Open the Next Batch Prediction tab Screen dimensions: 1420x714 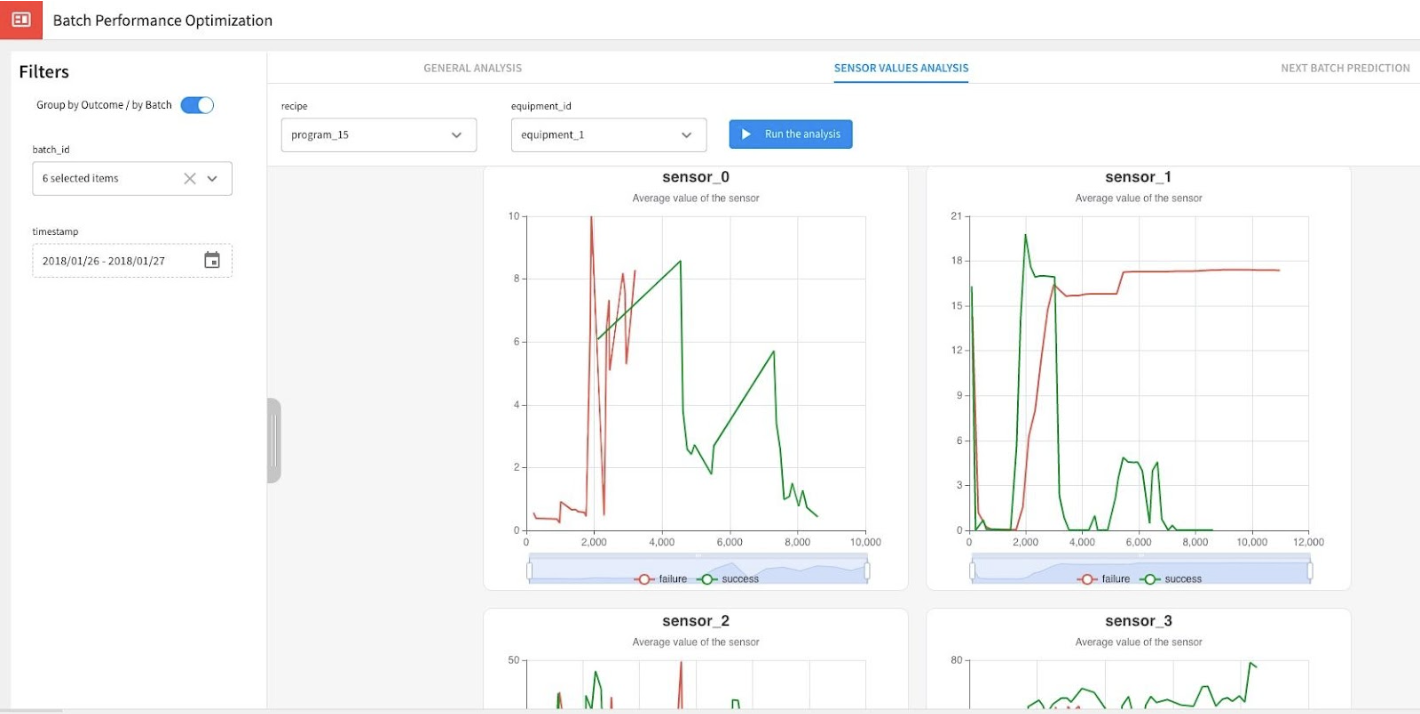1345,67
